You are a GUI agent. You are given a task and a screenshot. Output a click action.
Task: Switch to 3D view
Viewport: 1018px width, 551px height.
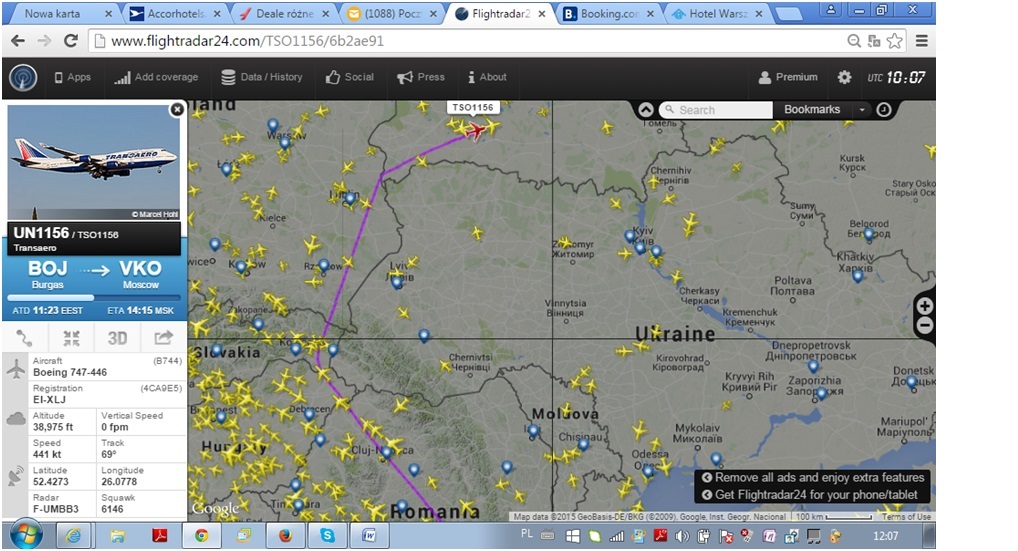coord(118,338)
